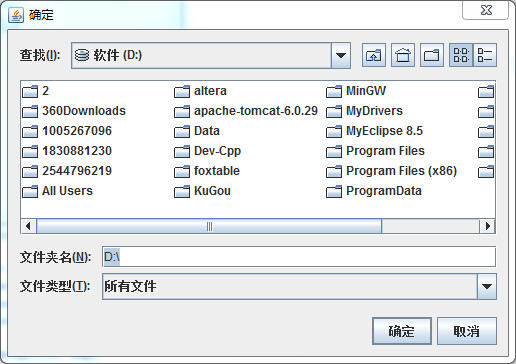Click the scroll right arrow
The width and height of the screenshot is (516, 364).
487,226
